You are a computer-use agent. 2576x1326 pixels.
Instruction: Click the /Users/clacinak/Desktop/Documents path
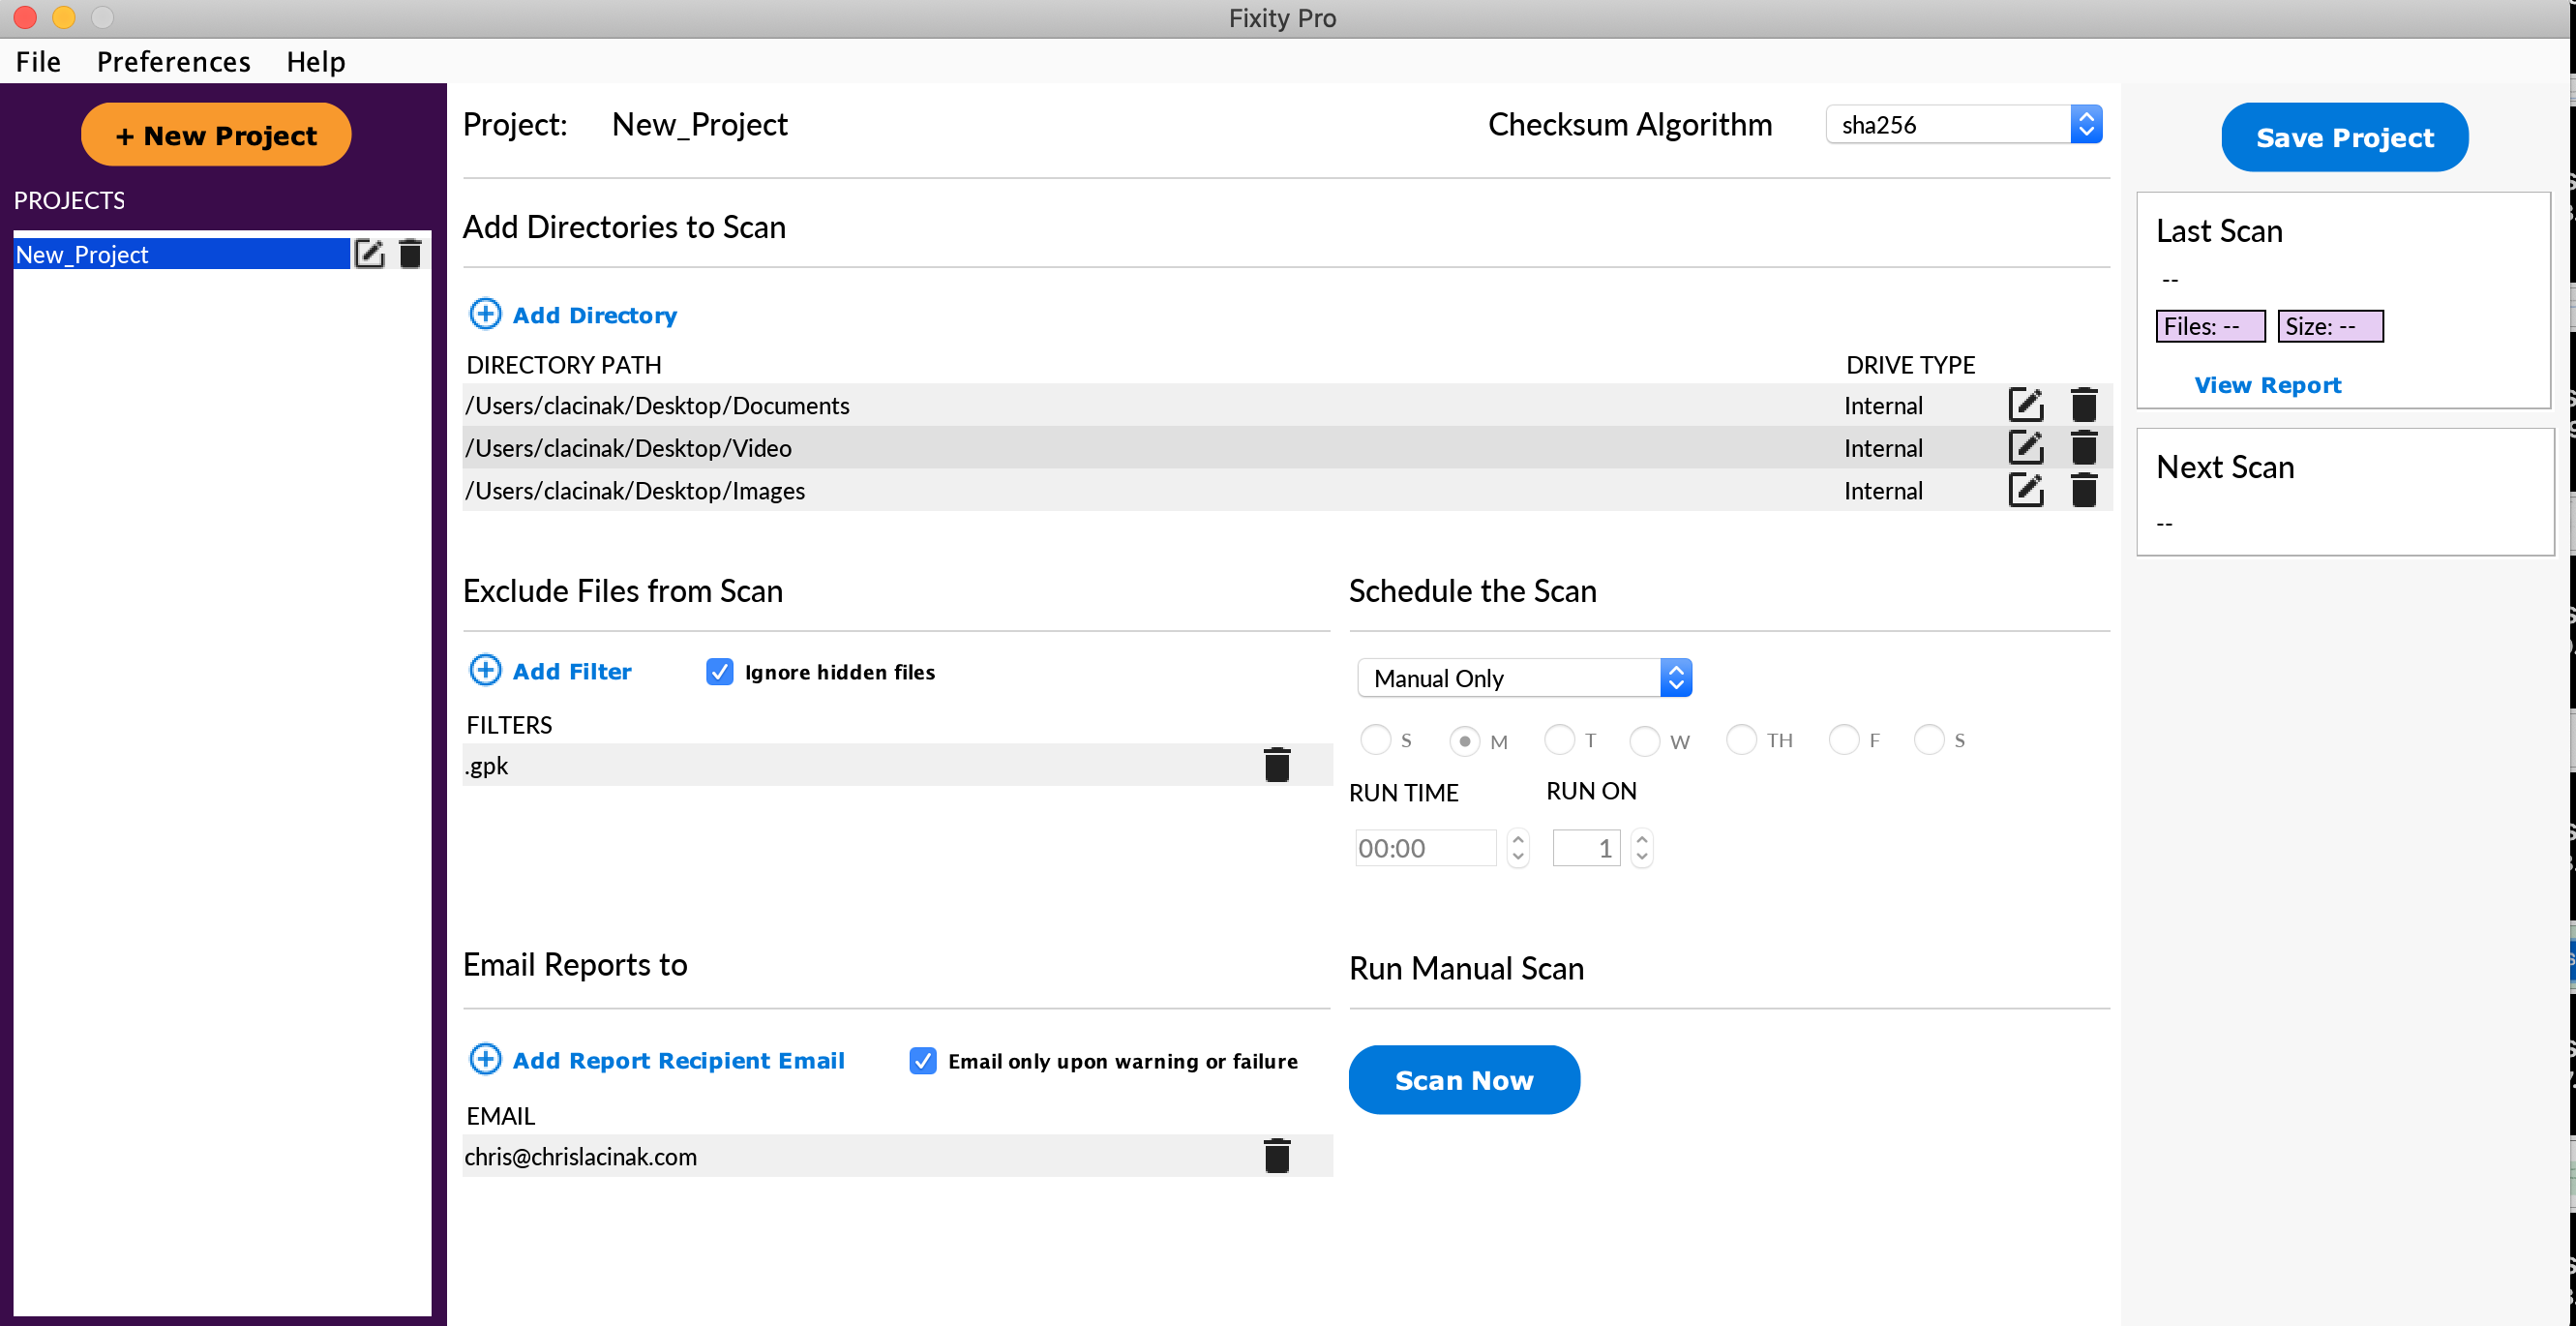pos(657,405)
